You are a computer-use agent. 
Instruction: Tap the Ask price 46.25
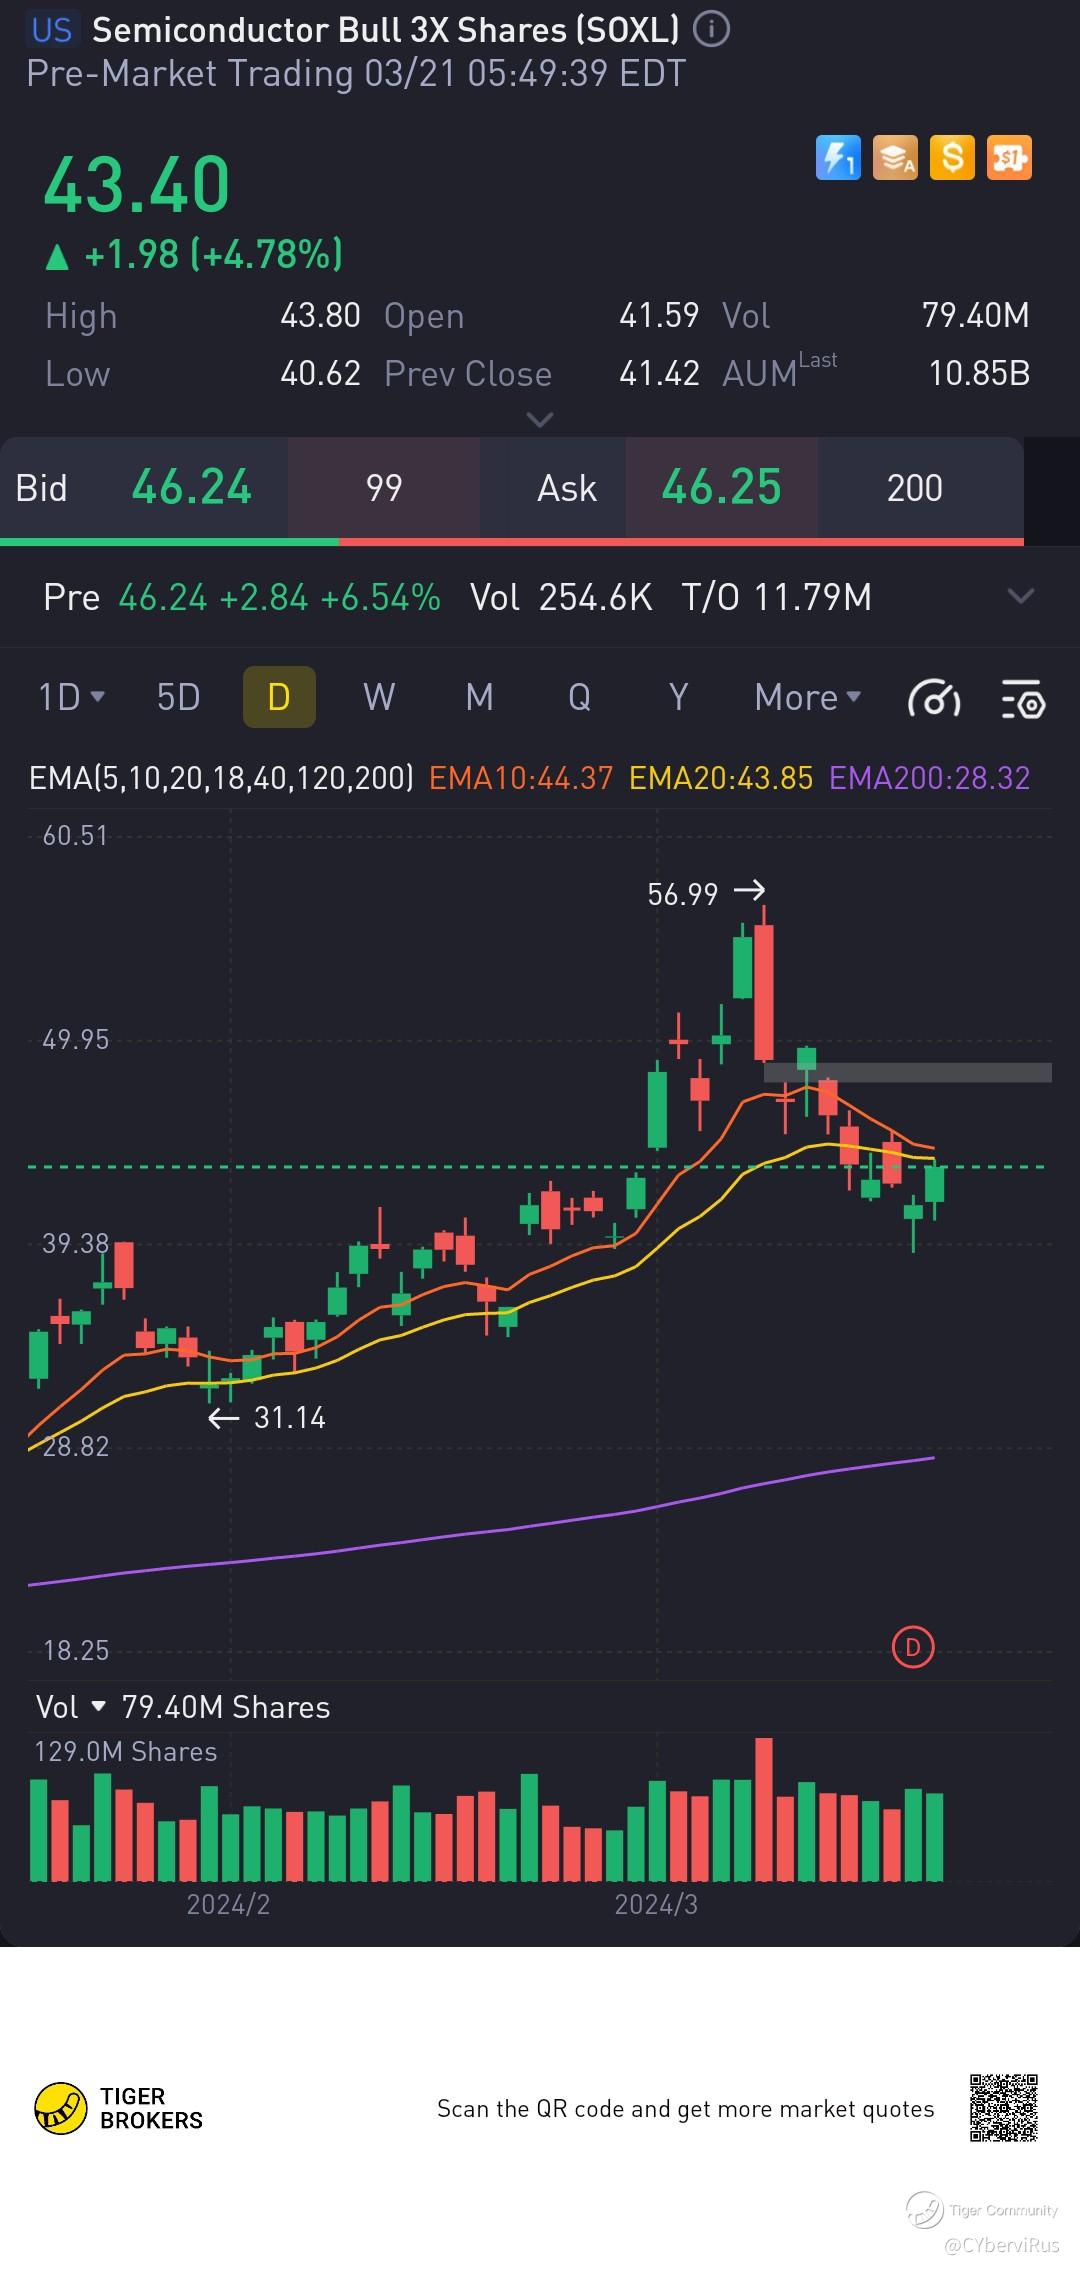coord(721,488)
